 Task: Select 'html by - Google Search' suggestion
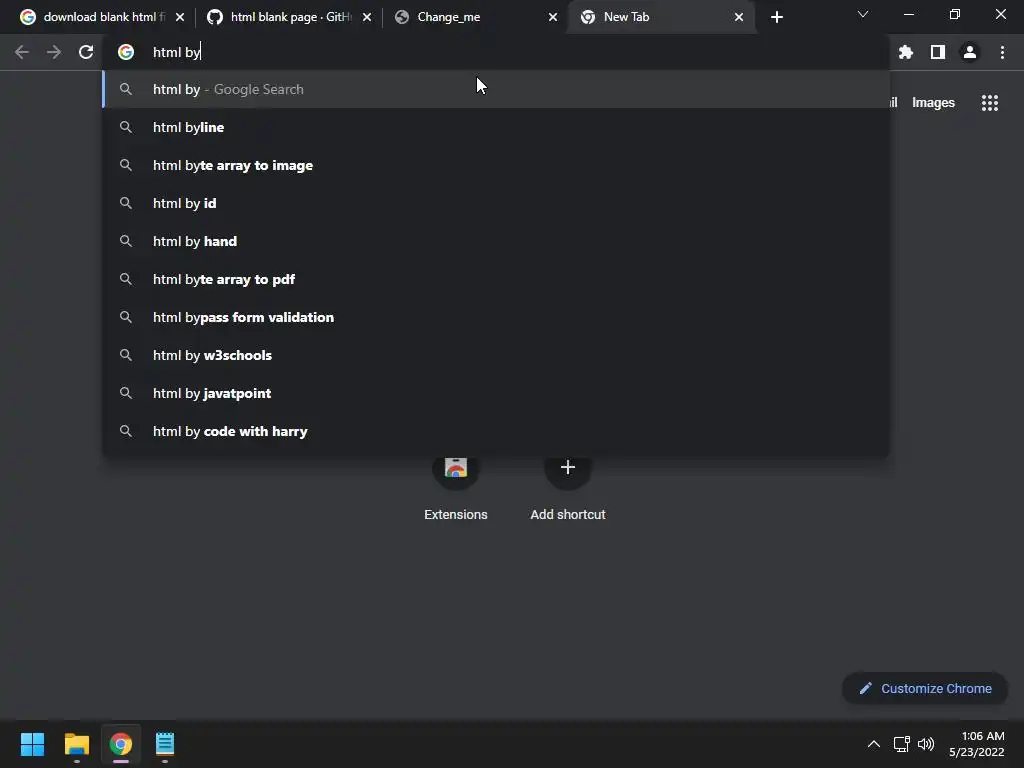[495, 89]
